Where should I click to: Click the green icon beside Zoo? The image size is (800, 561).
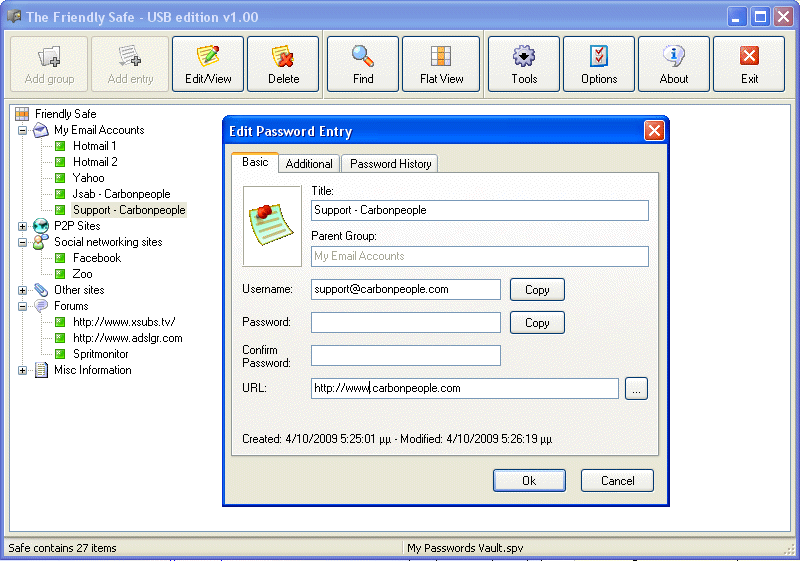(x=60, y=274)
